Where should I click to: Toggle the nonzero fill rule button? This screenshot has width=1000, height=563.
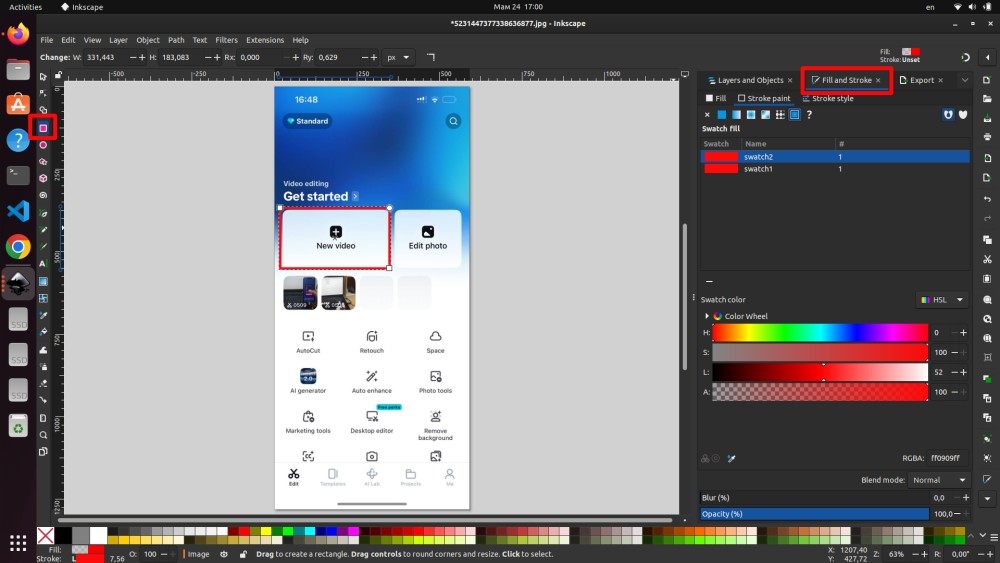click(963, 115)
